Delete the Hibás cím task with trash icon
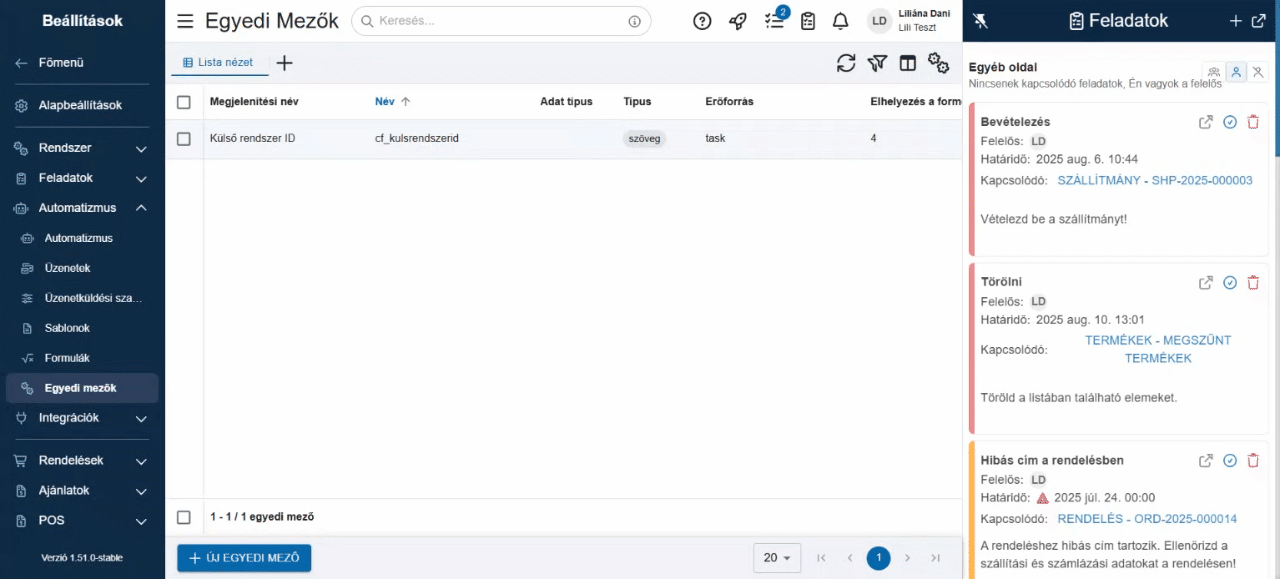This screenshot has height=579, width=1280. [x=1253, y=460]
